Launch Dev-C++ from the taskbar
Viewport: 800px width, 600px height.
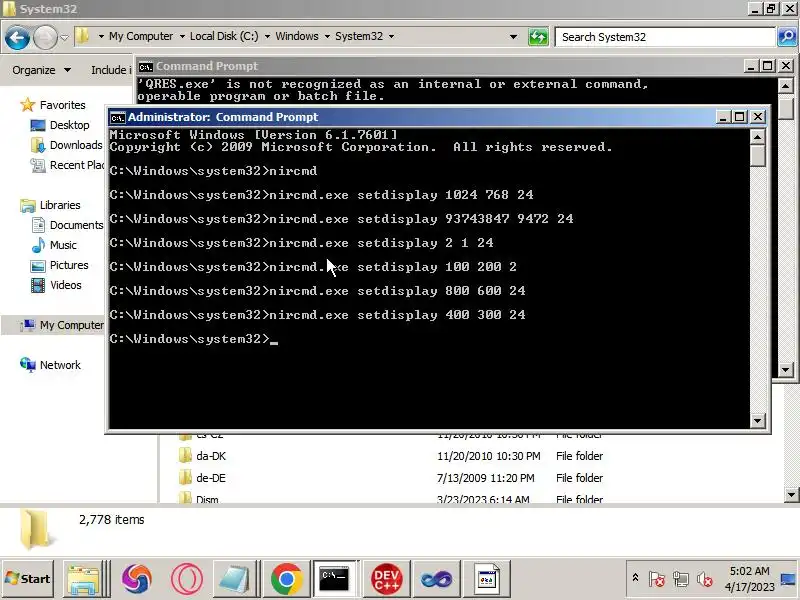point(386,579)
